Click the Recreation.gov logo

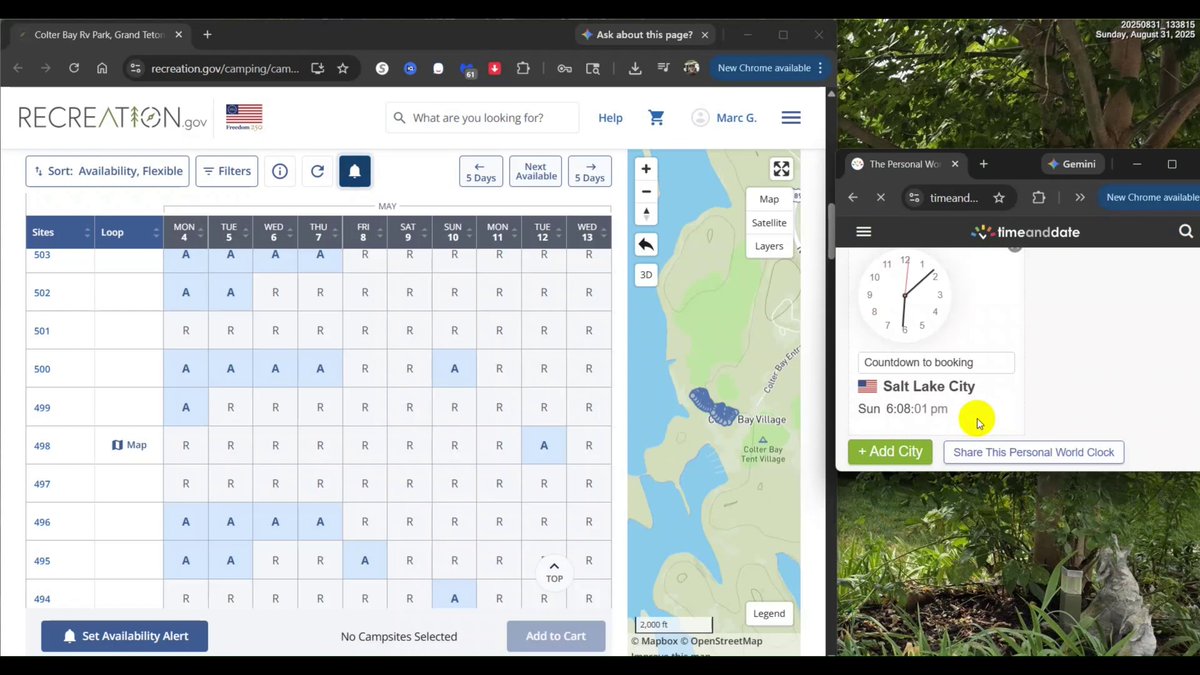click(113, 117)
